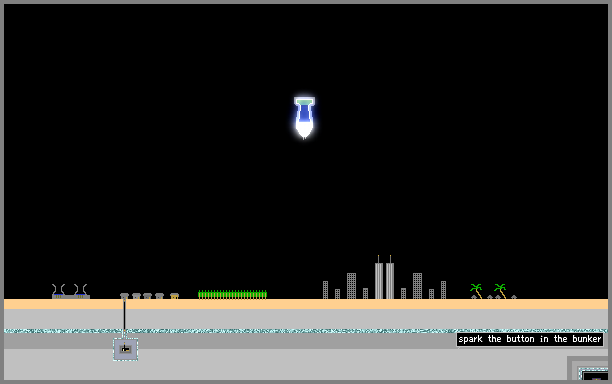The height and width of the screenshot is (384, 612).
Task: Click the rightmost thin city building
Action: [443, 290]
